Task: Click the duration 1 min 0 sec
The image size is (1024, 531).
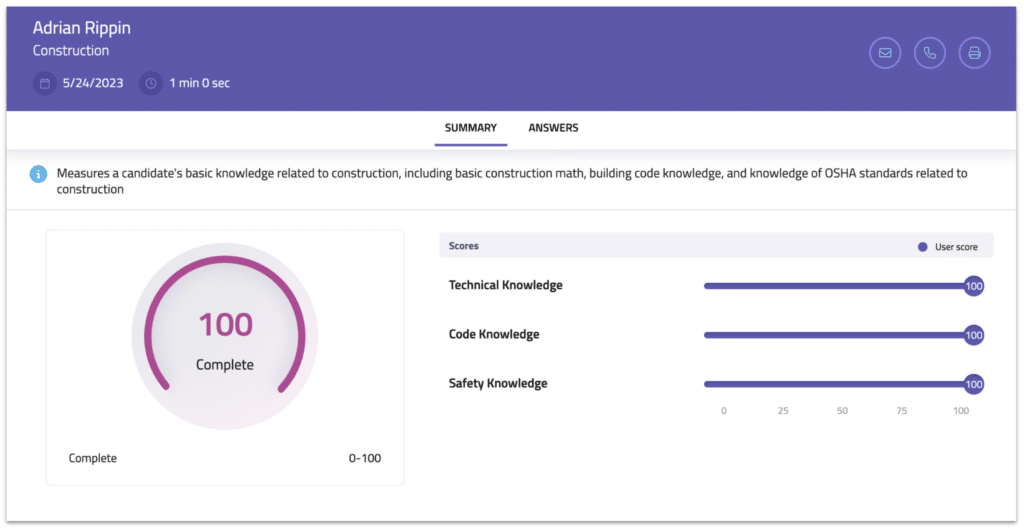Action: coord(199,83)
